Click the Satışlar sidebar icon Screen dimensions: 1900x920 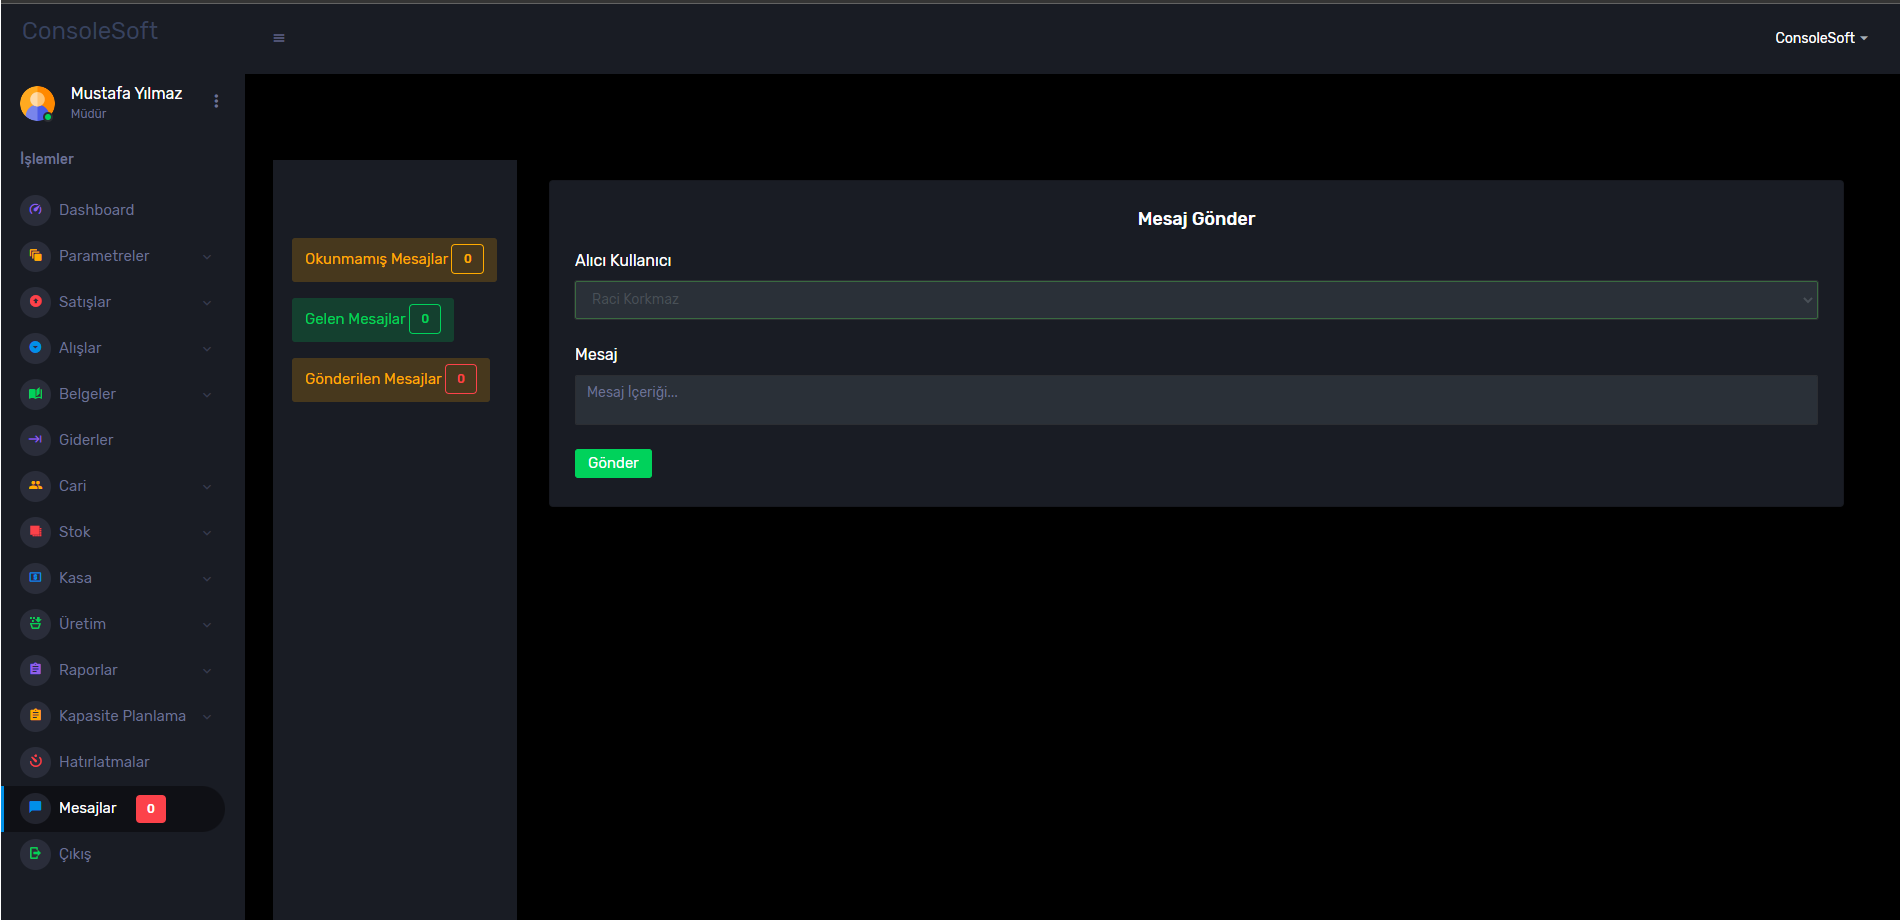(35, 302)
